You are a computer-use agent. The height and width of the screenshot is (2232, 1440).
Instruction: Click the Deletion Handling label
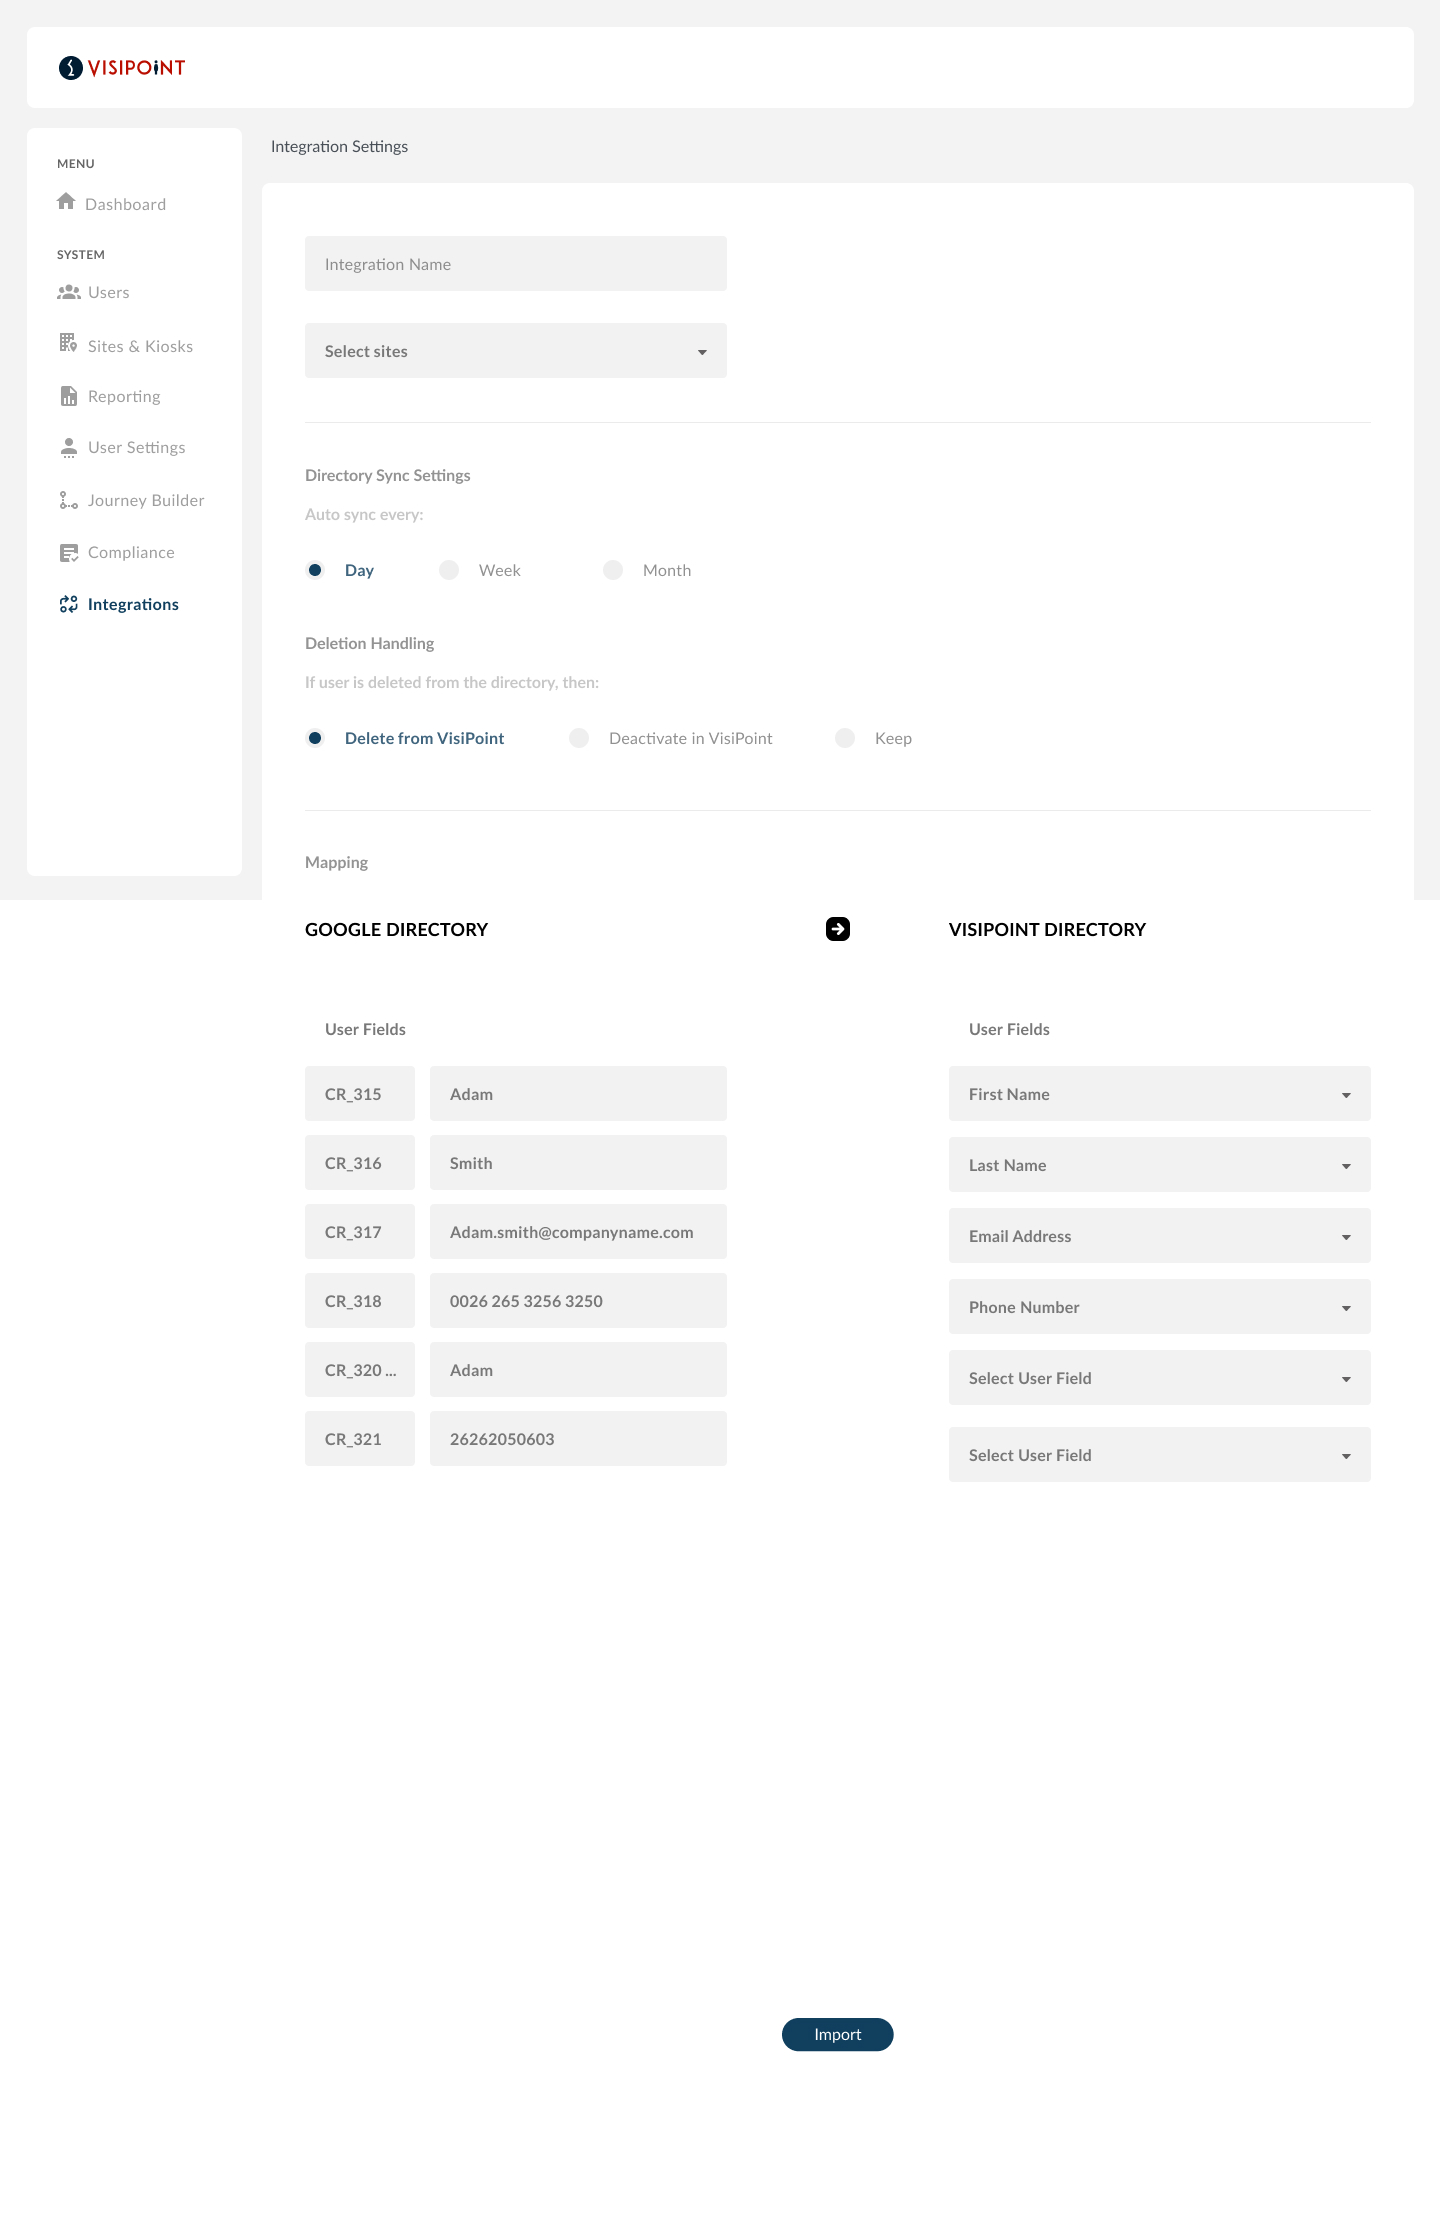point(369,643)
